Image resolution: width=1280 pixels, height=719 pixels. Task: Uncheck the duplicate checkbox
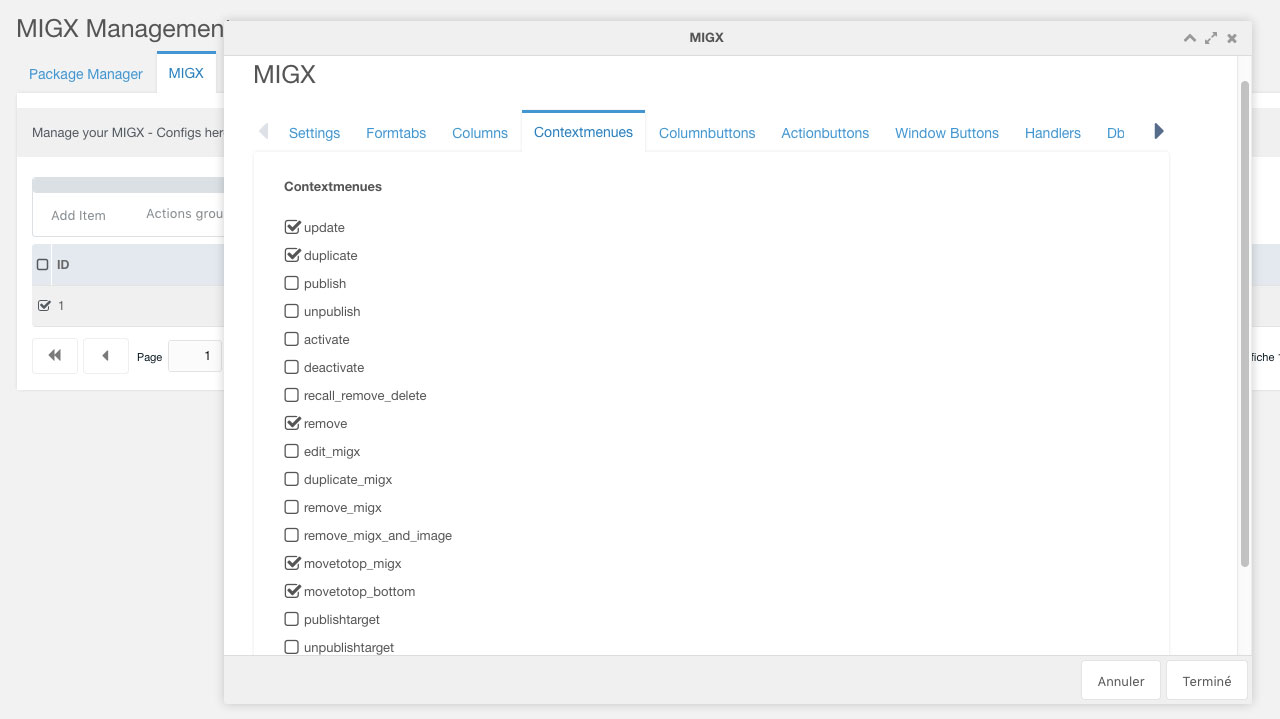click(x=292, y=255)
